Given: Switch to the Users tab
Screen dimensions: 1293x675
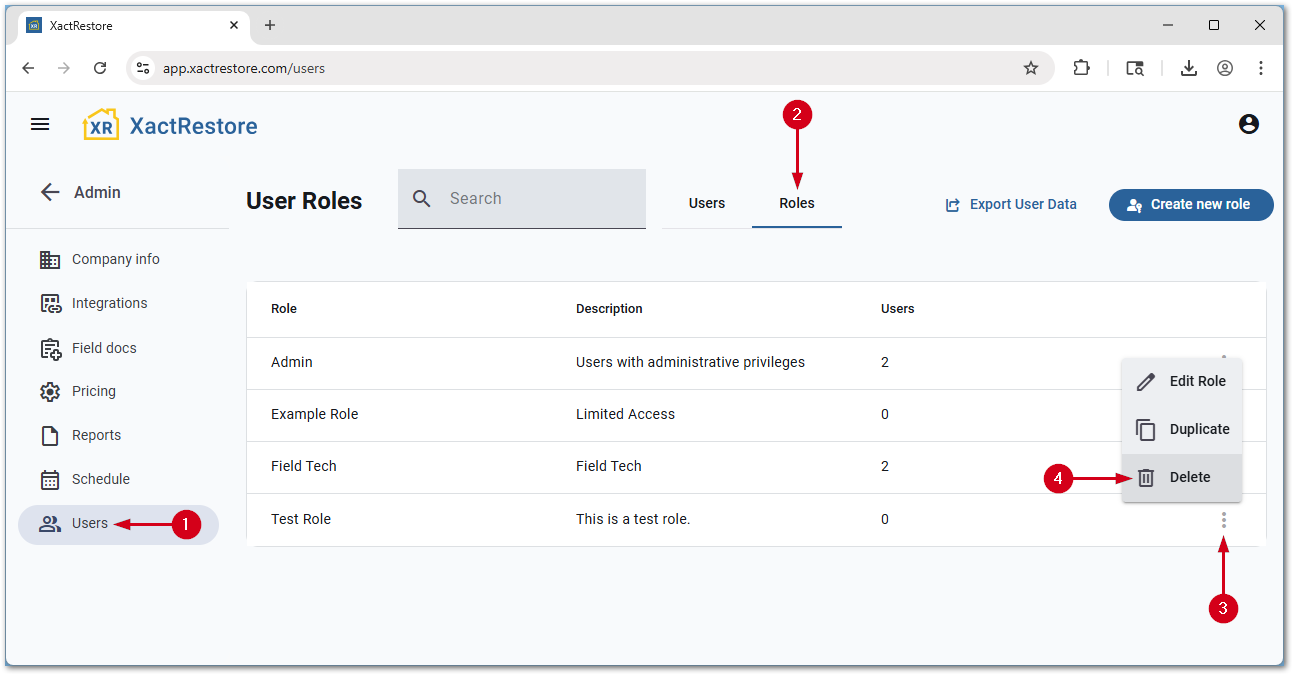Looking at the screenshot, I should (706, 203).
